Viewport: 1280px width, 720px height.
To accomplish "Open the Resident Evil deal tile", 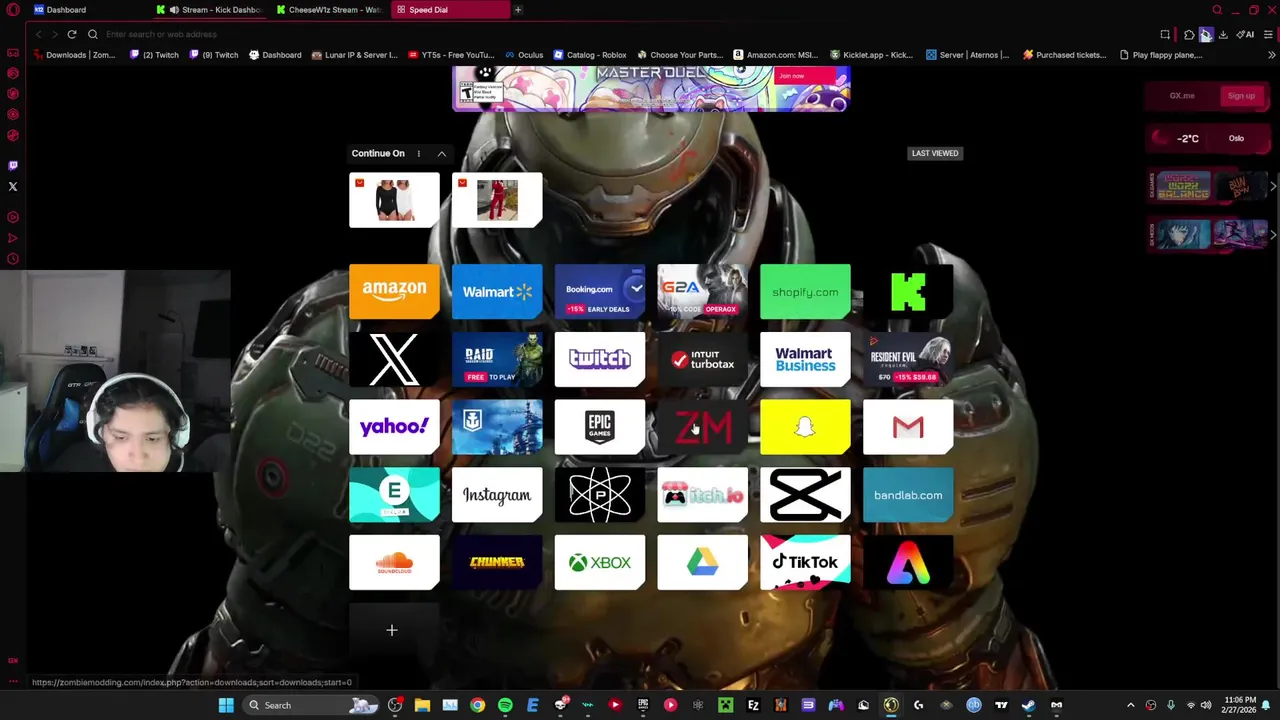I will pyautogui.click(x=908, y=359).
